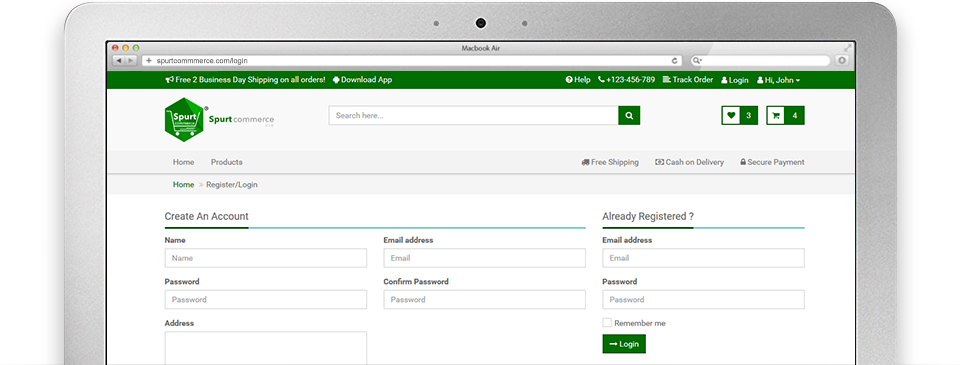Open the Track Order link

pos(688,80)
